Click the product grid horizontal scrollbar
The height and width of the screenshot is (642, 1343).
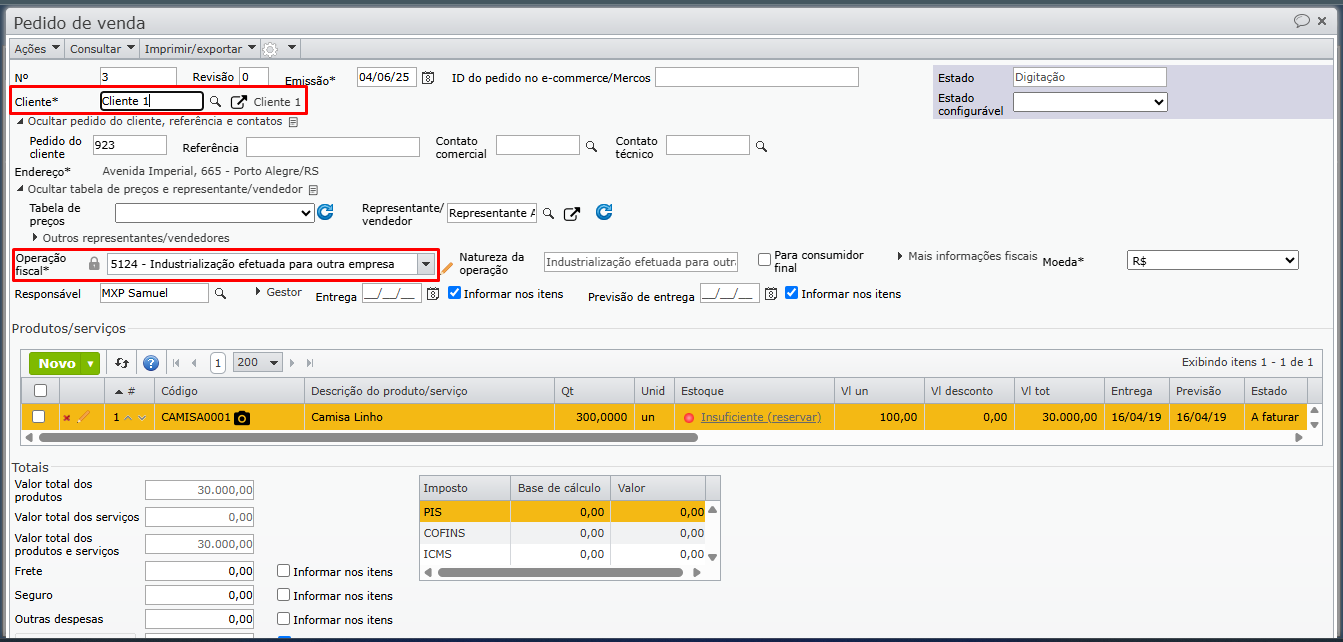(x=368, y=437)
